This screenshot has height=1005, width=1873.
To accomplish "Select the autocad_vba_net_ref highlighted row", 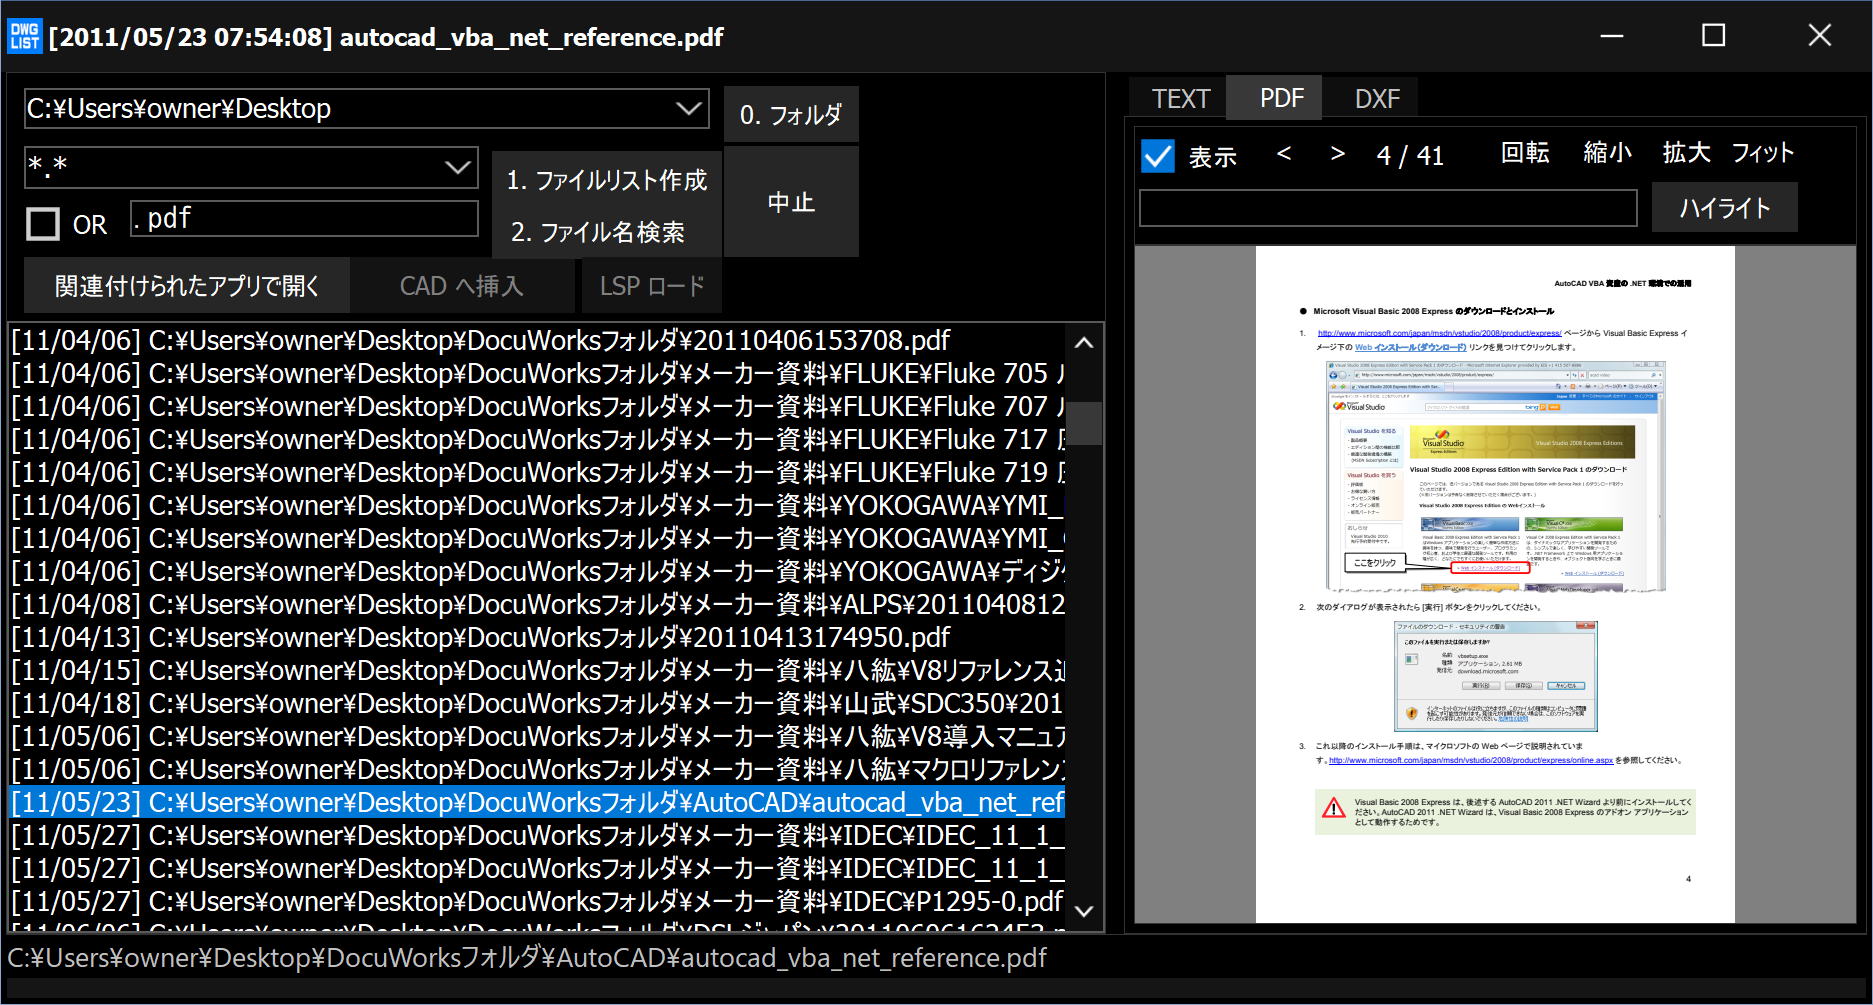I will (x=536, y=802).
